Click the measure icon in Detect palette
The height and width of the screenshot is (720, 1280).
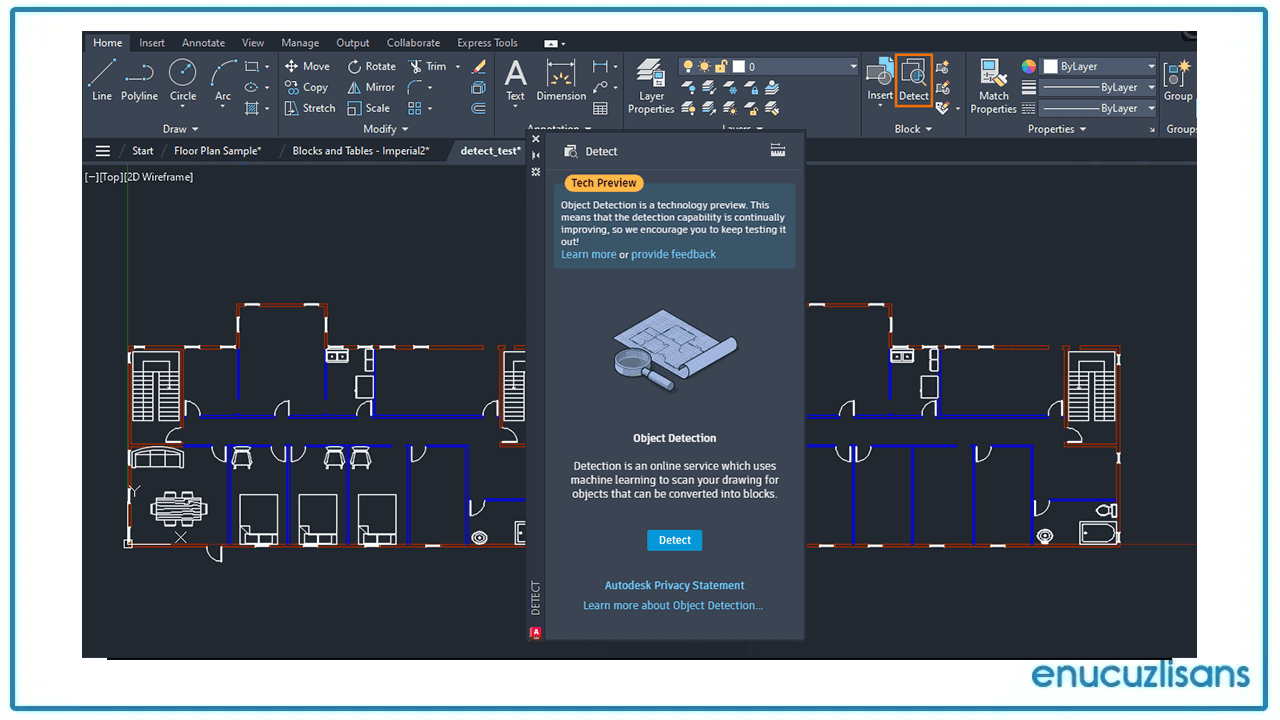(778, 150)
